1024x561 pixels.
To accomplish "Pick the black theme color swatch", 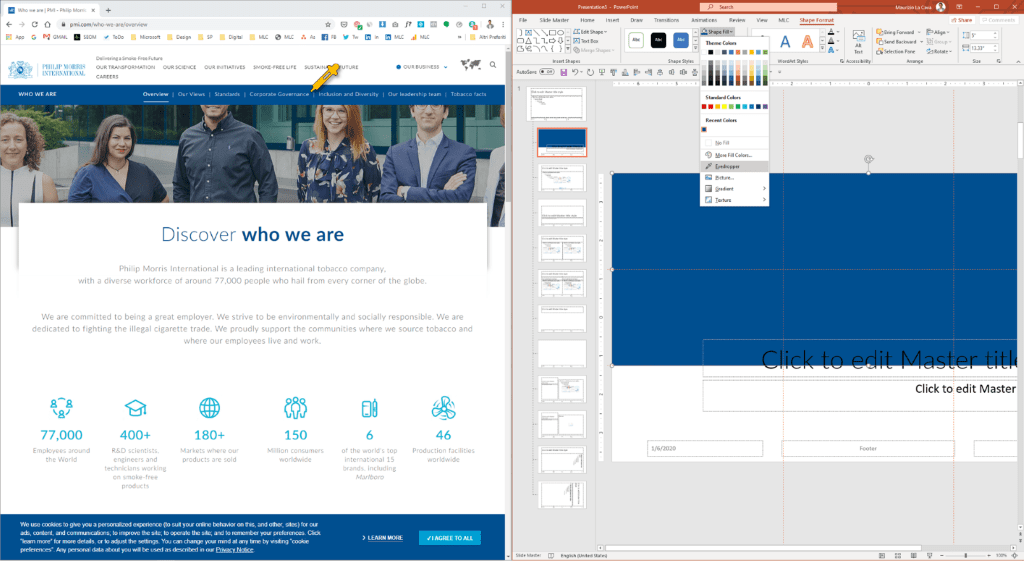I will point(711,52).
